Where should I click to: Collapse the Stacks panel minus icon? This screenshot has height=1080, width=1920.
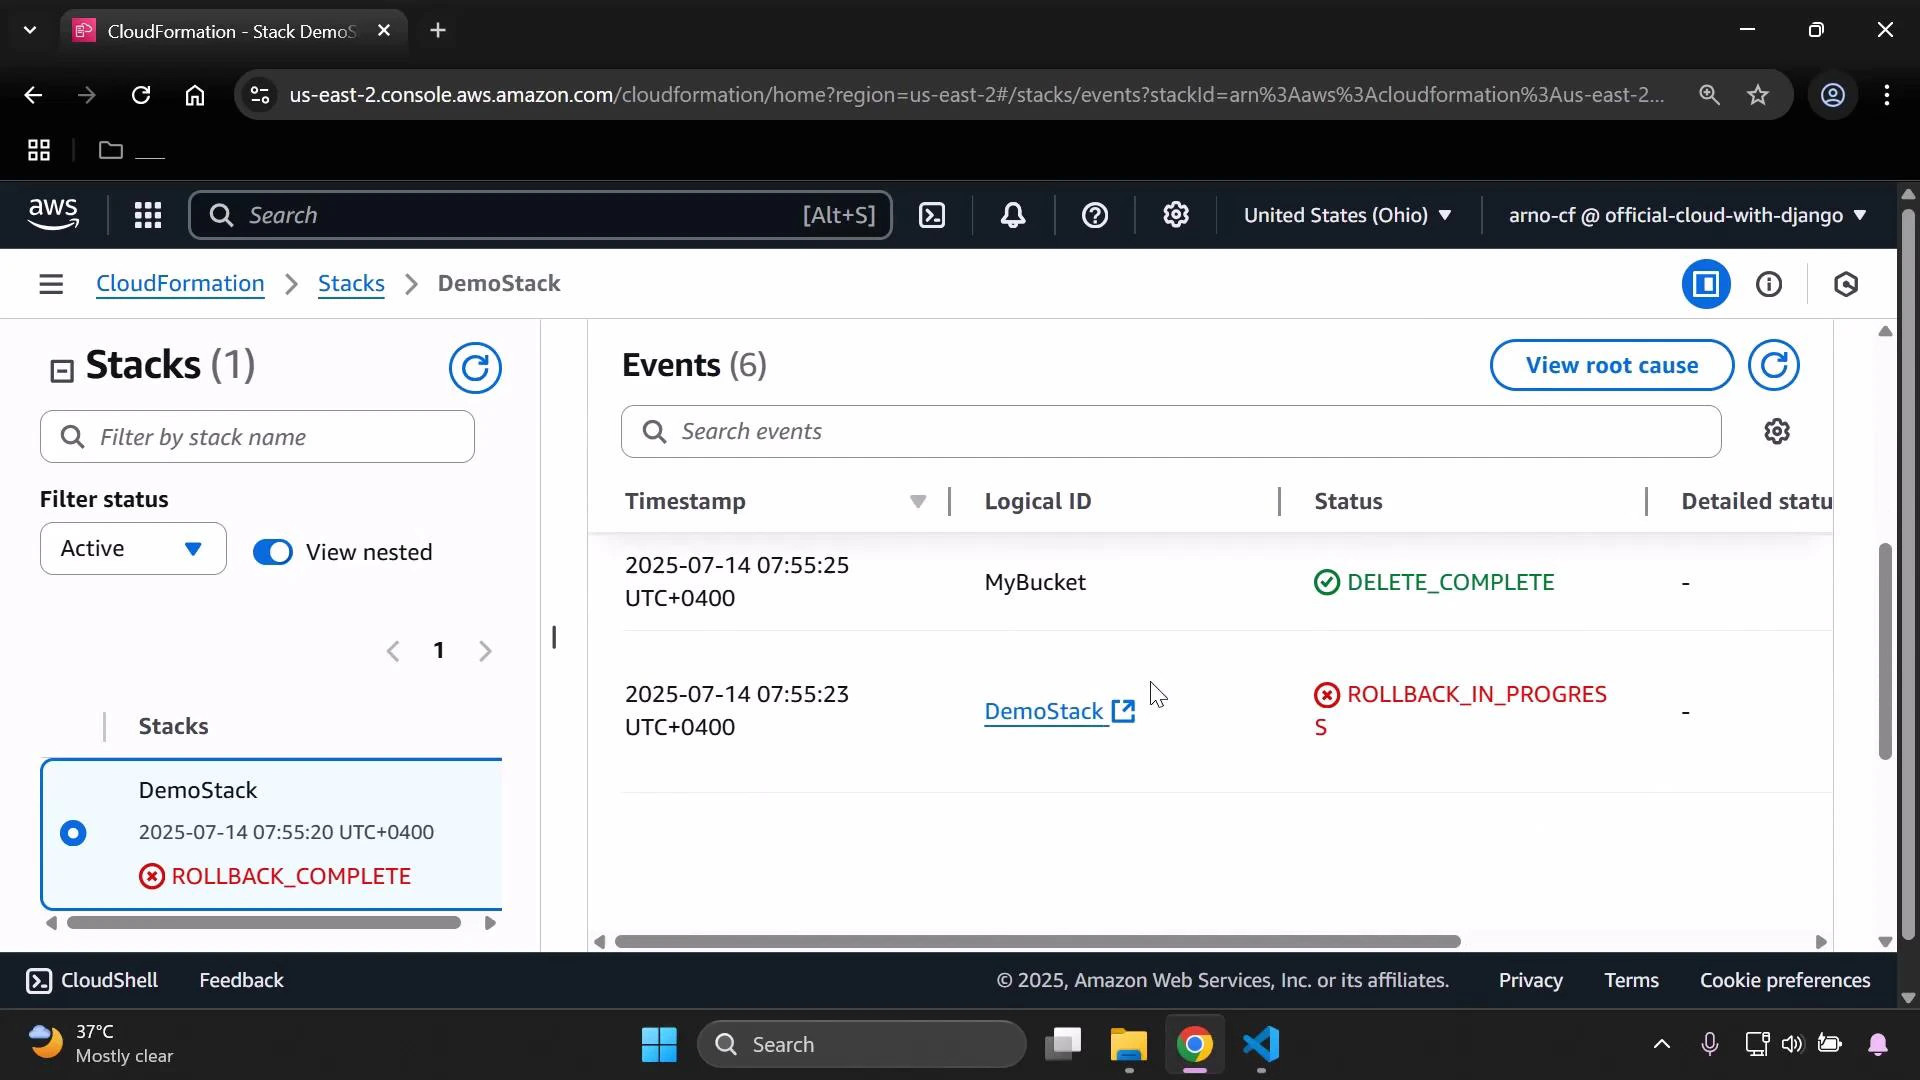[x=62, y=371]
